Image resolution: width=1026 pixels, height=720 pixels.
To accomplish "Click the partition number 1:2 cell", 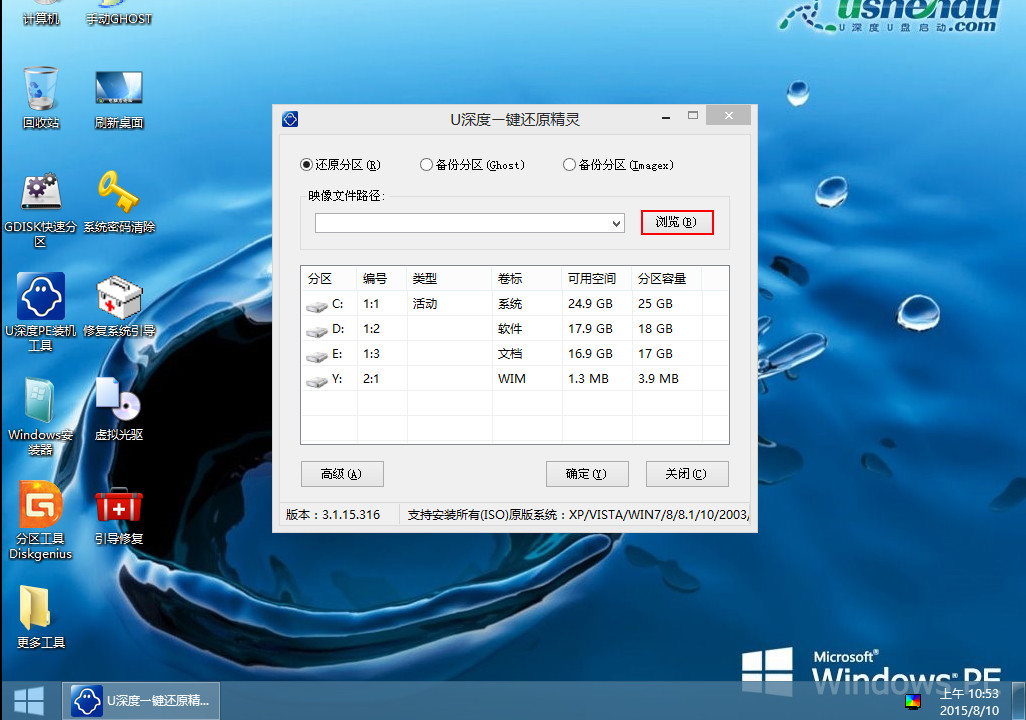I will coord(371,329).
